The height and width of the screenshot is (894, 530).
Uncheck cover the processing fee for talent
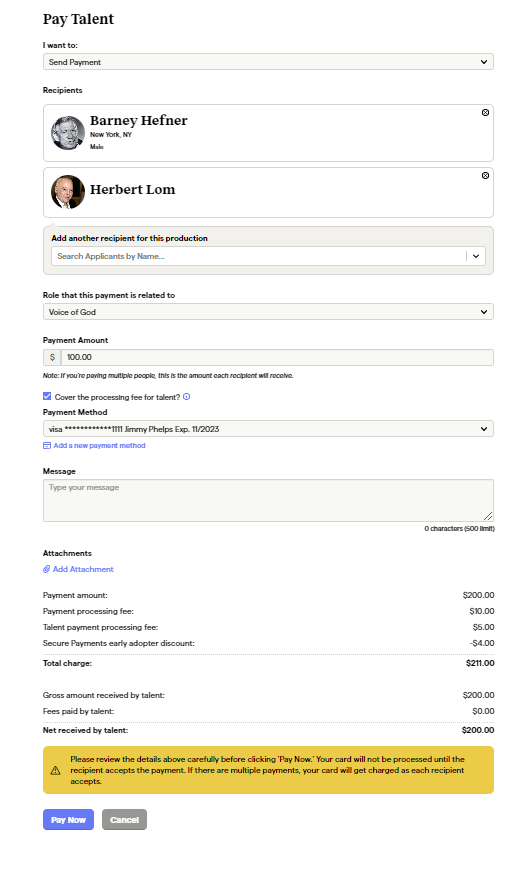(x=47, y=396)
